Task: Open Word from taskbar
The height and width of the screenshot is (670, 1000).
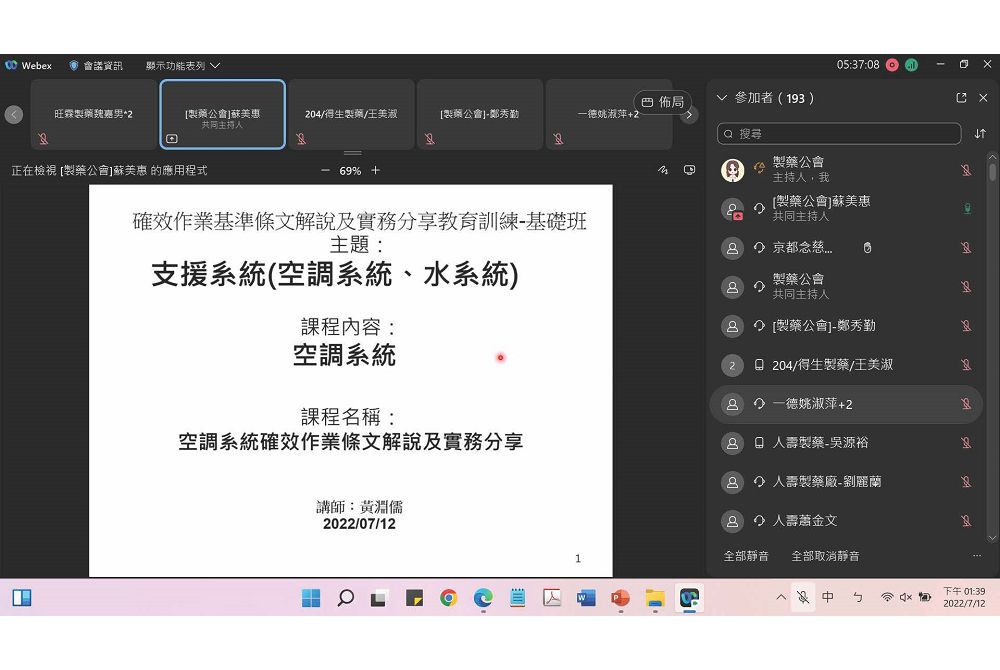Action: [x=586, y=598]
